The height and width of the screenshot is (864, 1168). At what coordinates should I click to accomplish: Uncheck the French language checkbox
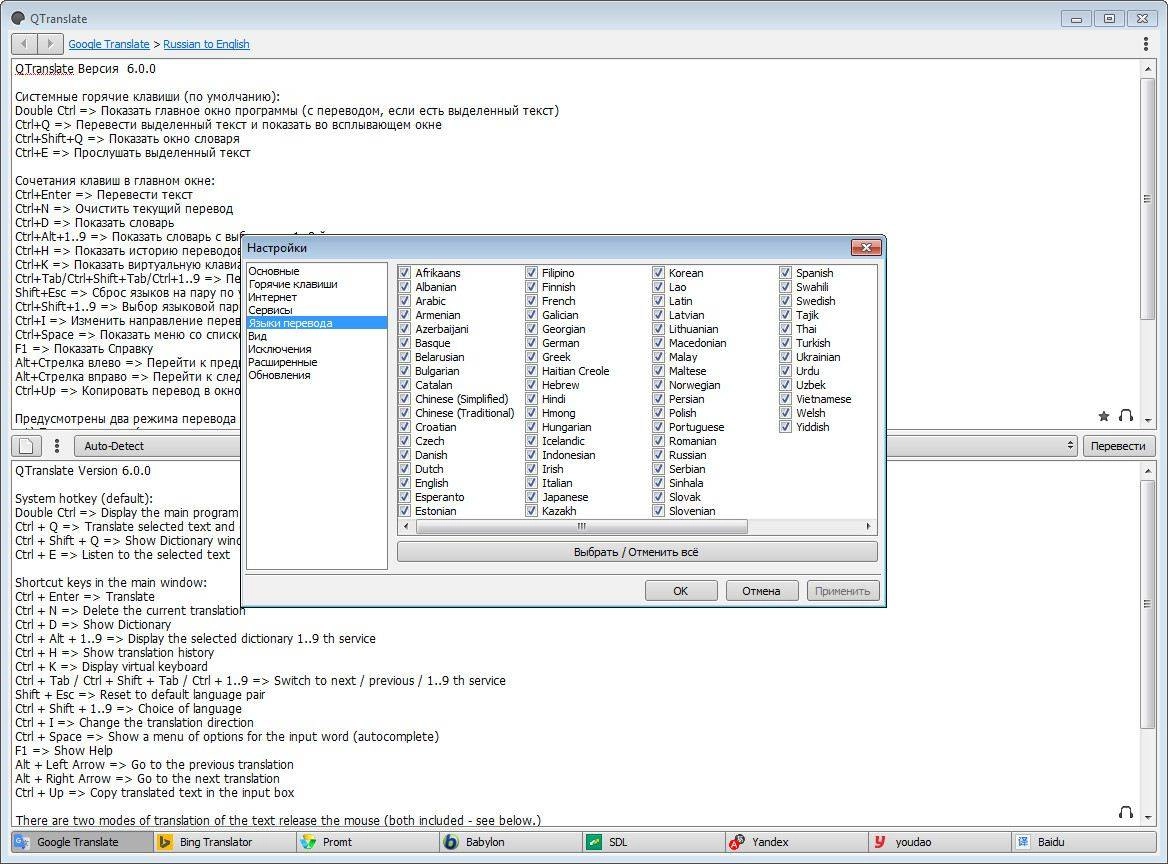(x=531, y=301)
